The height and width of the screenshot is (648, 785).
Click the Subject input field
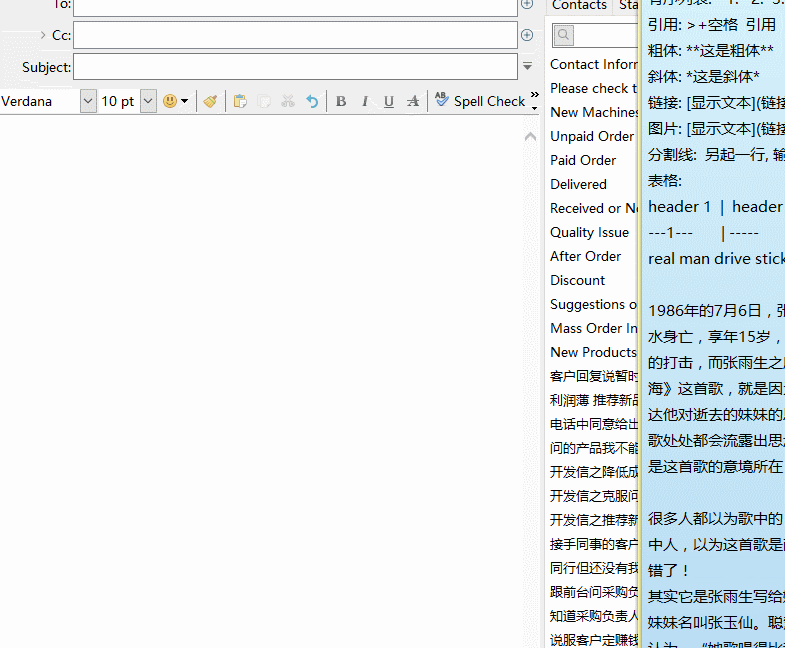(x=295, y=67)
